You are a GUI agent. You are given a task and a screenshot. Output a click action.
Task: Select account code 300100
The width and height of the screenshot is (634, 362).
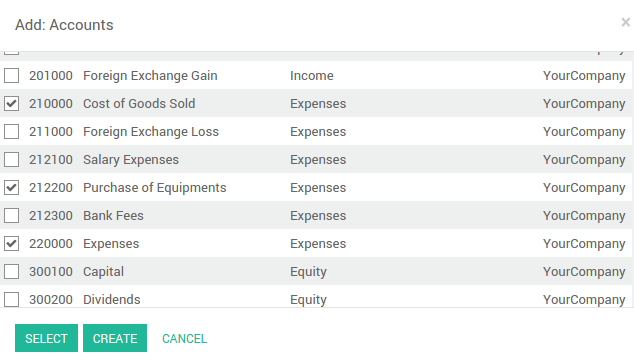[x=51, y=271]
